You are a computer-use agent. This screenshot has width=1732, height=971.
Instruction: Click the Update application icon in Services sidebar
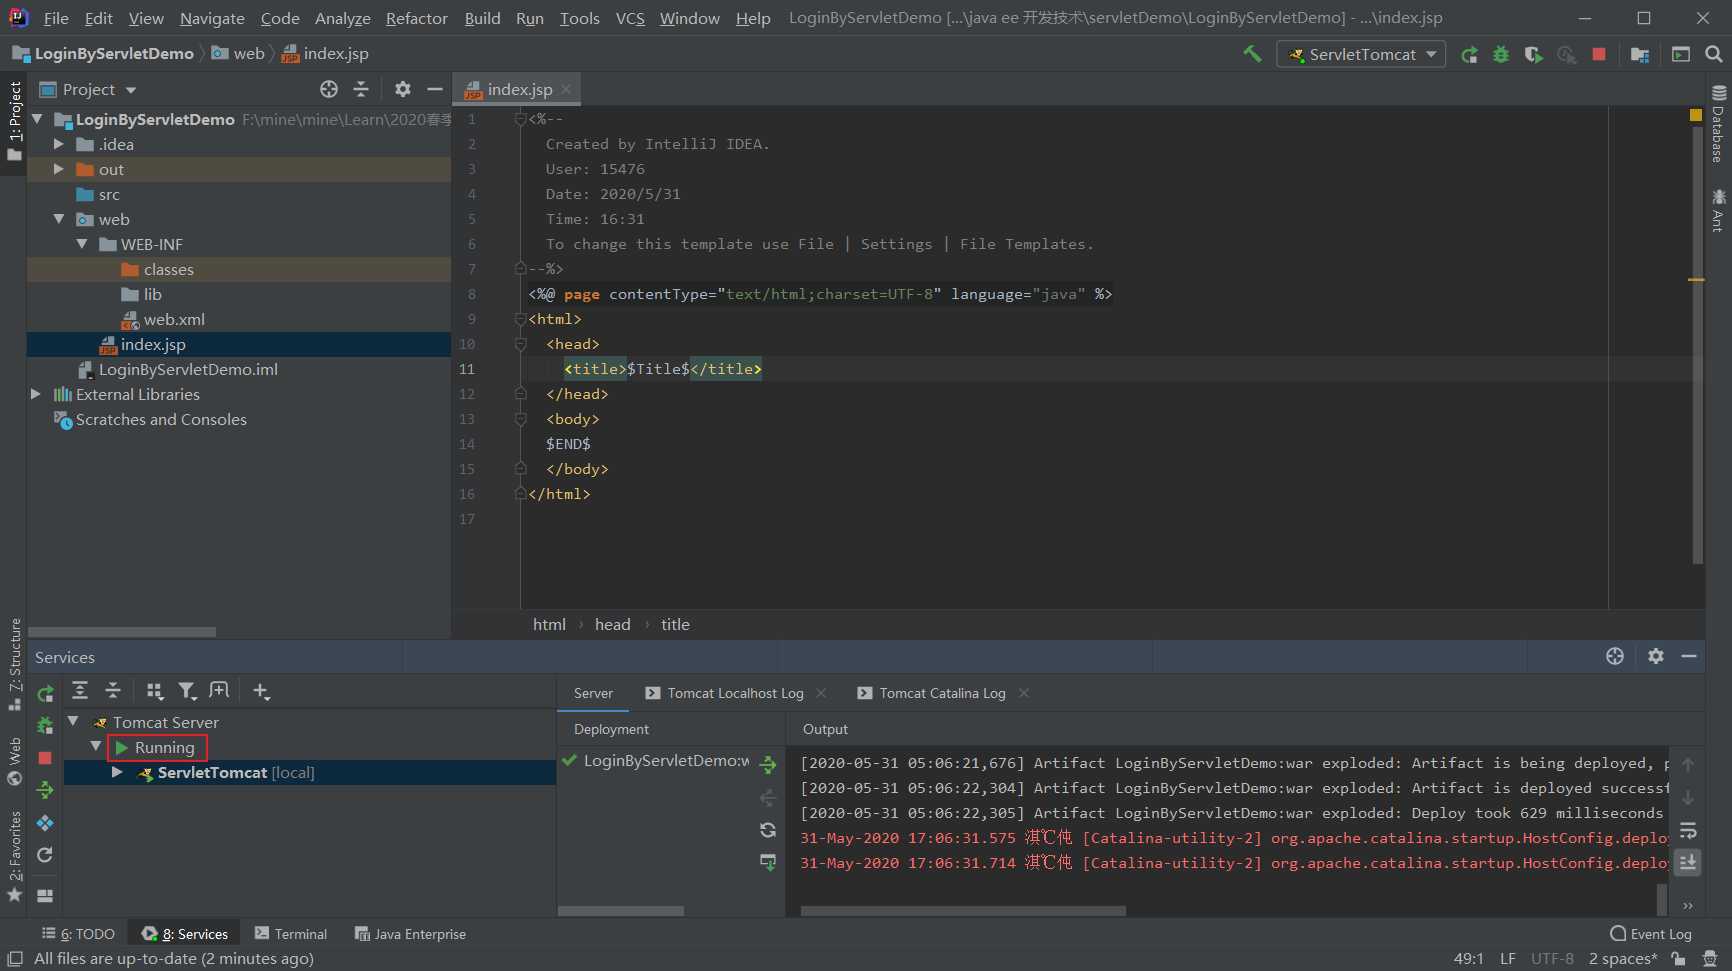point(45,790)
